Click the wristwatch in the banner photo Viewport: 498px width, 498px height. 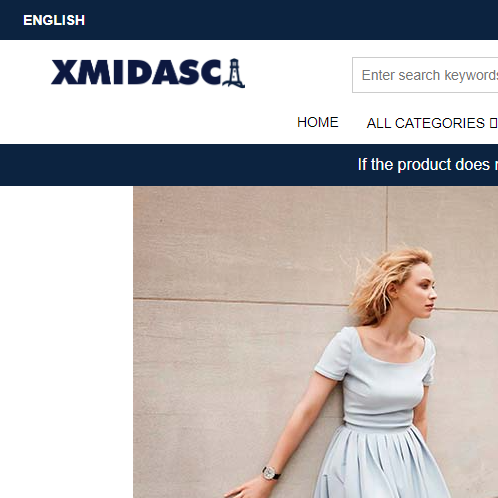(x=270, y=473)
